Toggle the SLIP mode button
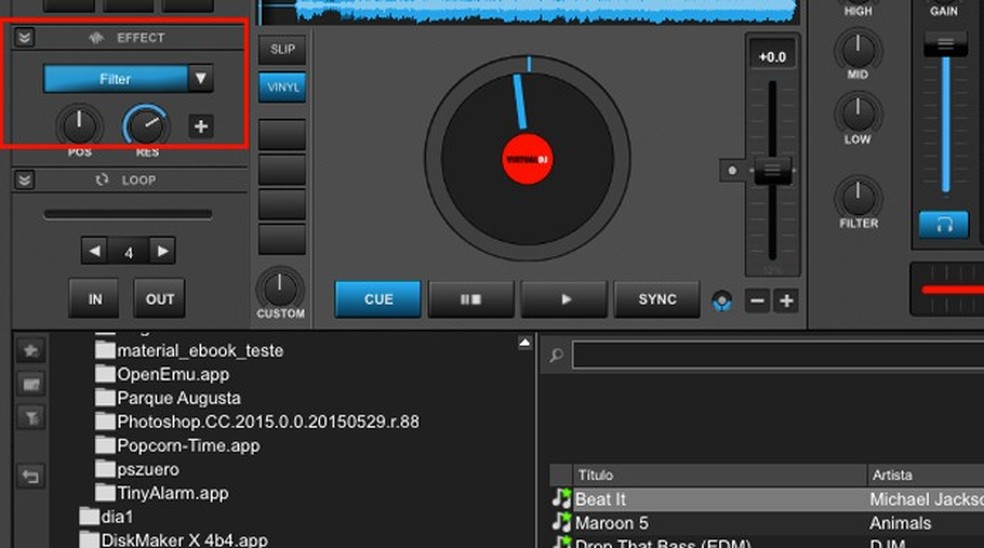 (282, 49)
